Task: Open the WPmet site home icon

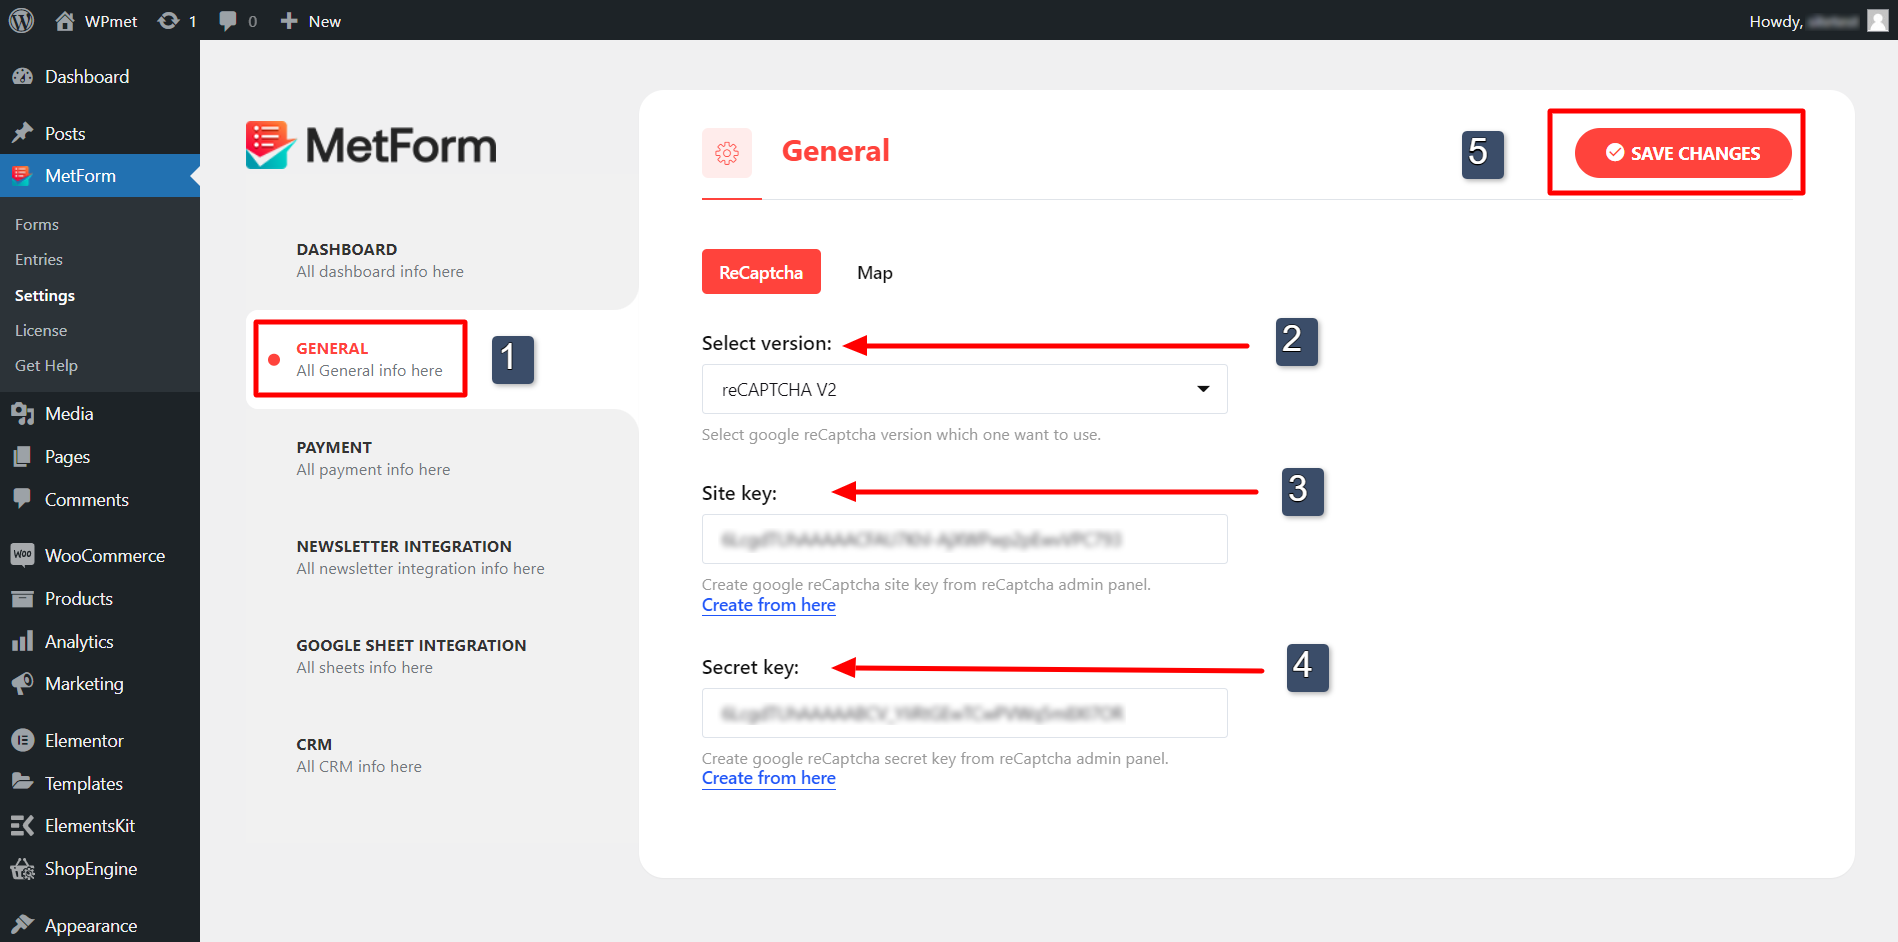Action: [x=65, y=21]
